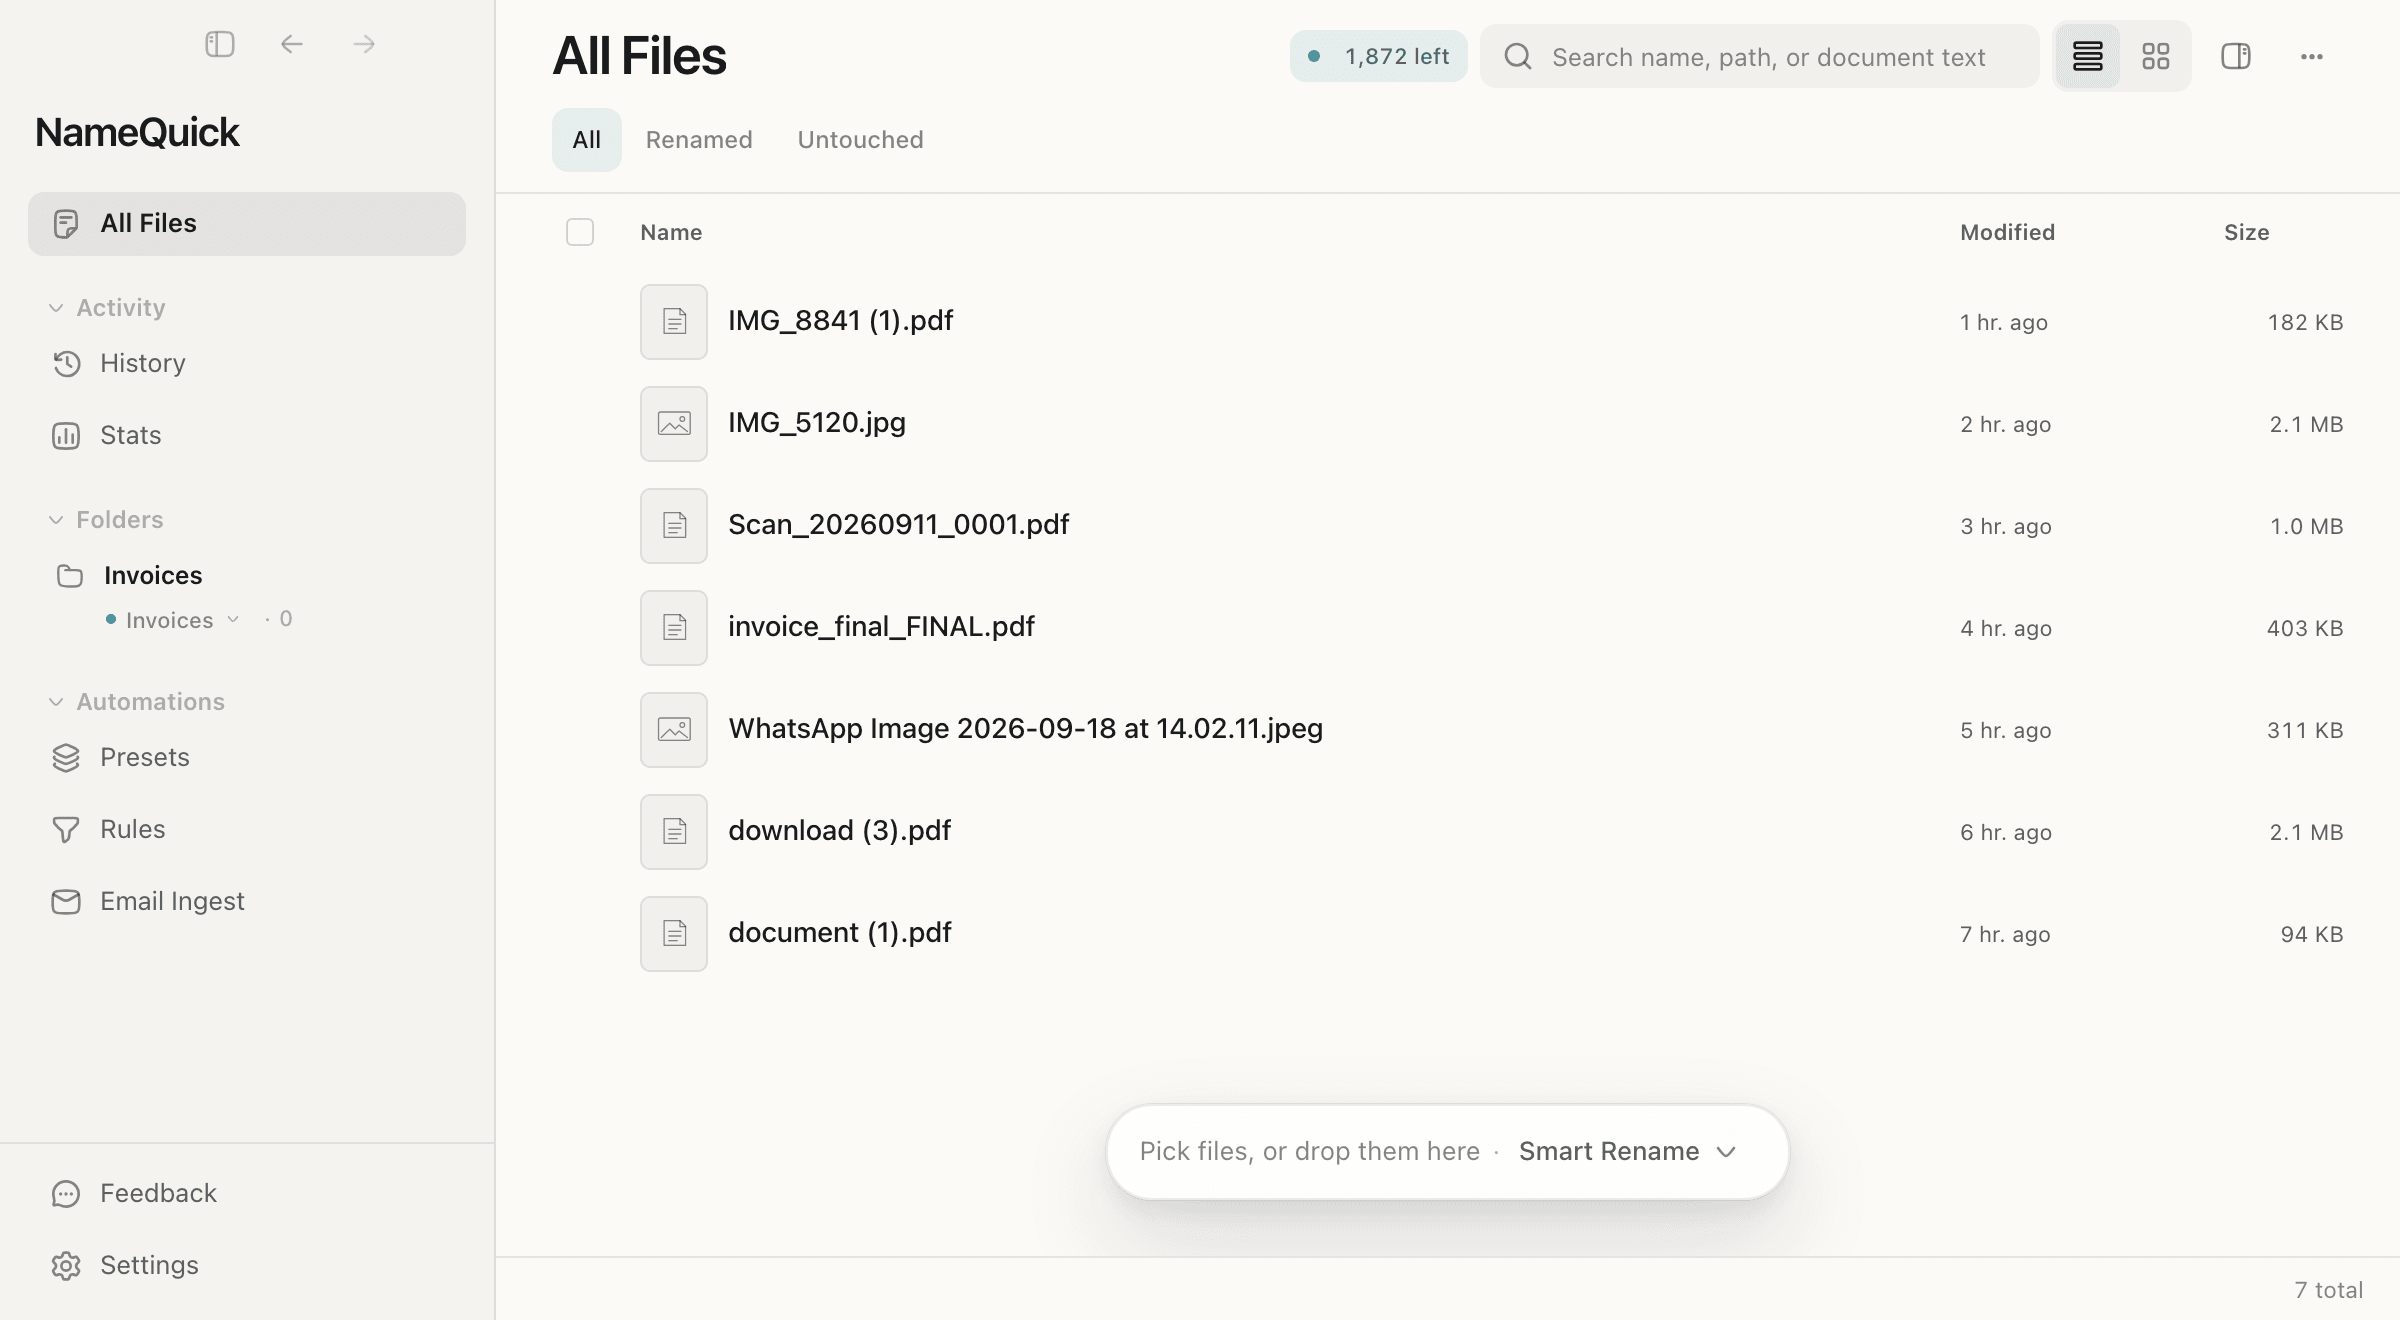The height and width of the screenshot is (1320, 2400).
Task: Go back with the left arrow
Action: 292,44
